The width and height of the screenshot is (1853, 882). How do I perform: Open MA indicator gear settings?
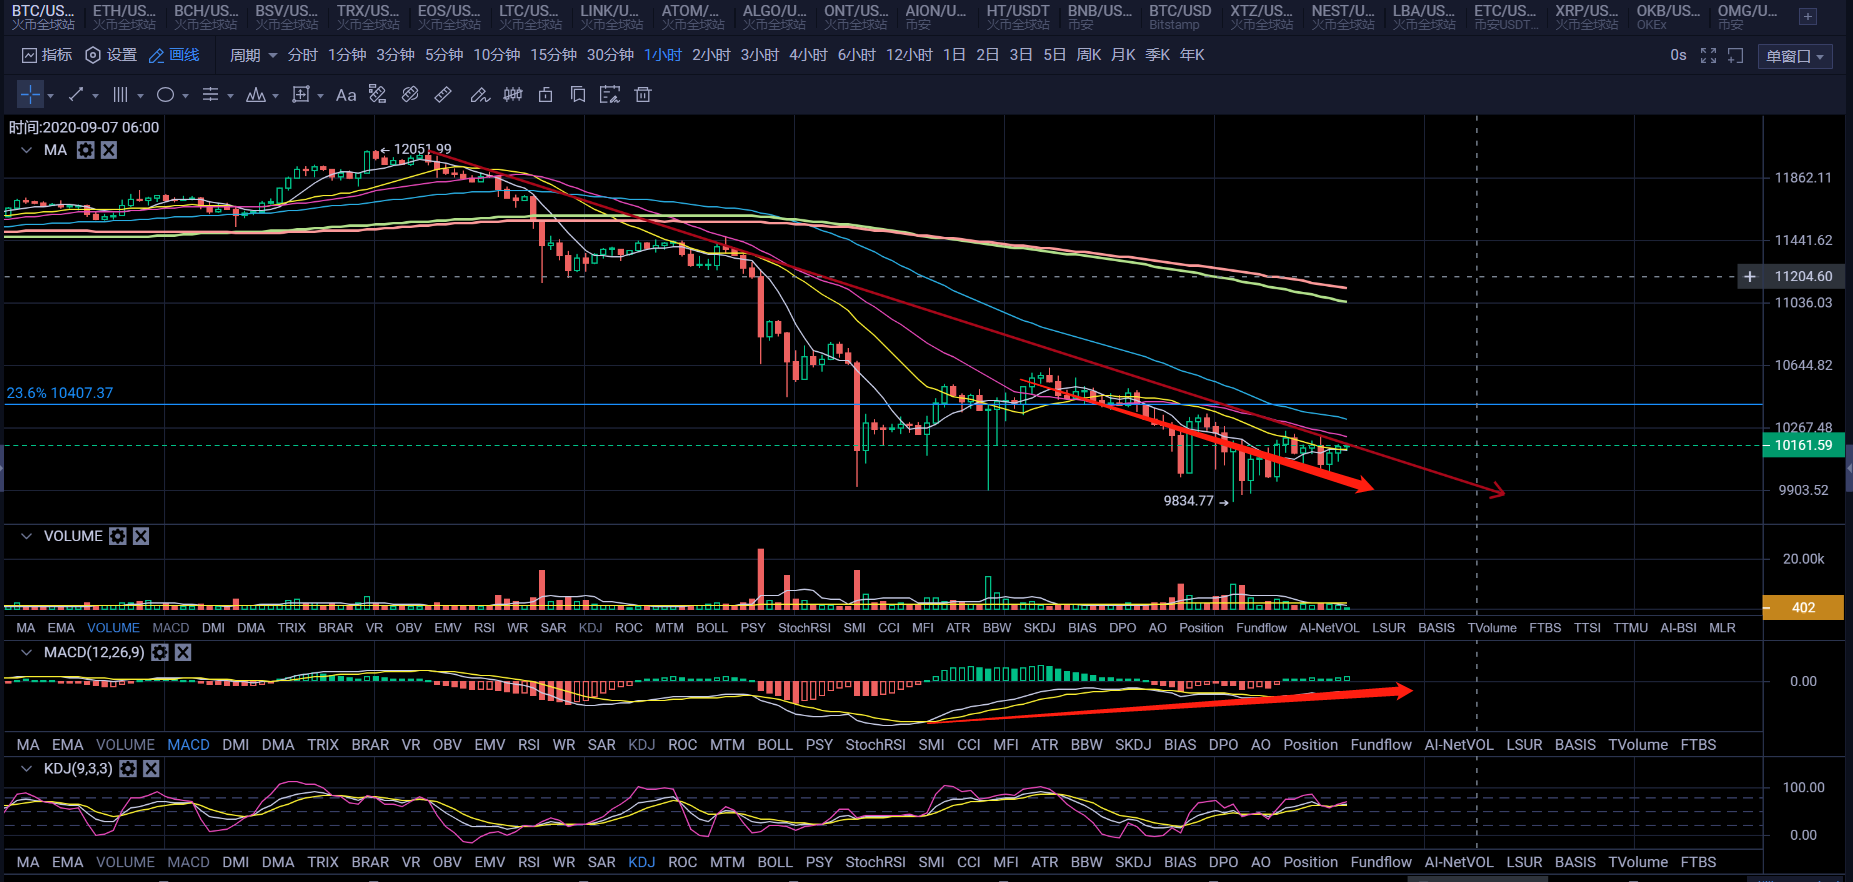coord(86,150)
